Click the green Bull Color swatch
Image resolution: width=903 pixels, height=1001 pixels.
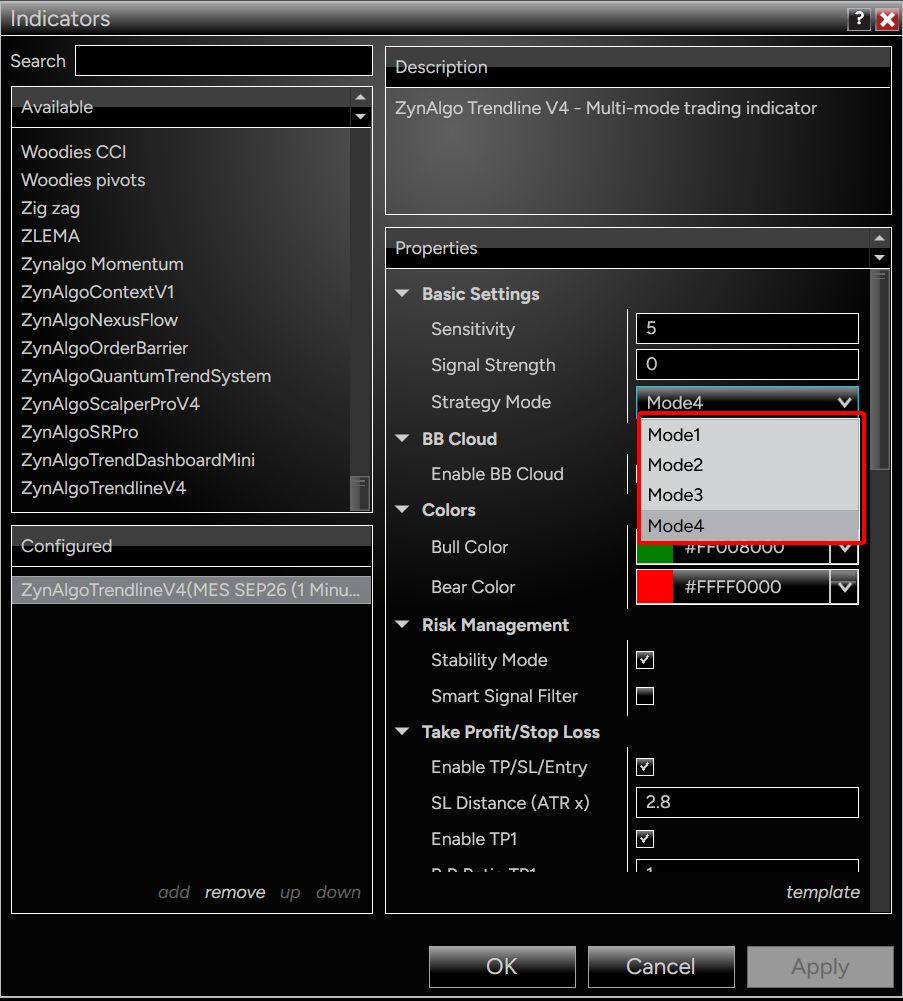655,553
